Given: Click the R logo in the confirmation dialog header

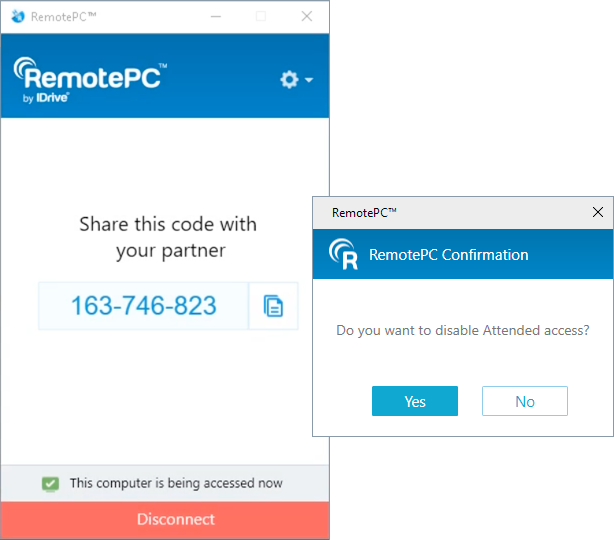Looking at the screenshot, I should click(344, 255).
